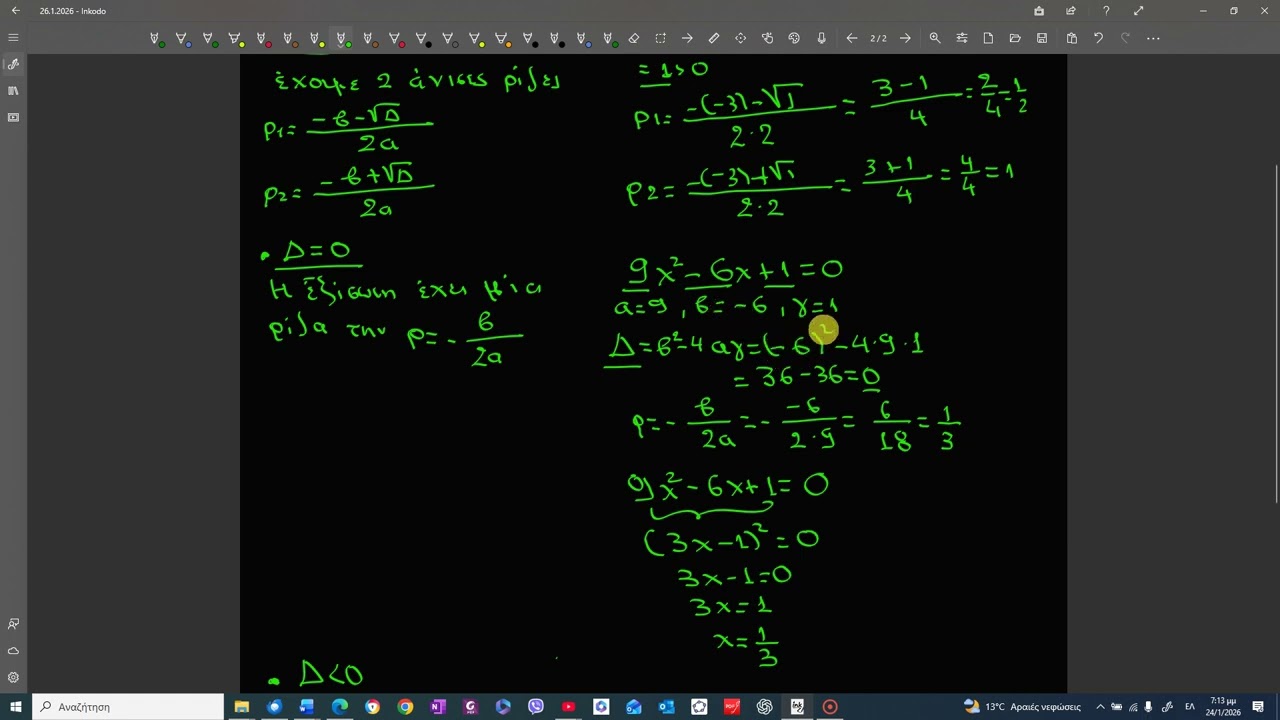Switch the ΕΛ keyboard language

pos(1190,707)
